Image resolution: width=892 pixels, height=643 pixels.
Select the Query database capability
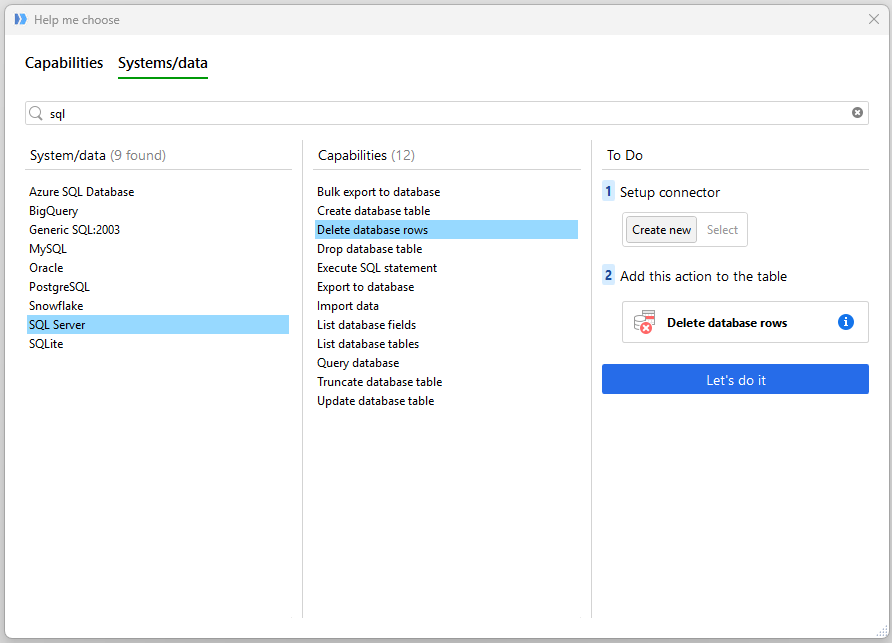pyautogui.click(x=358, y=363)
